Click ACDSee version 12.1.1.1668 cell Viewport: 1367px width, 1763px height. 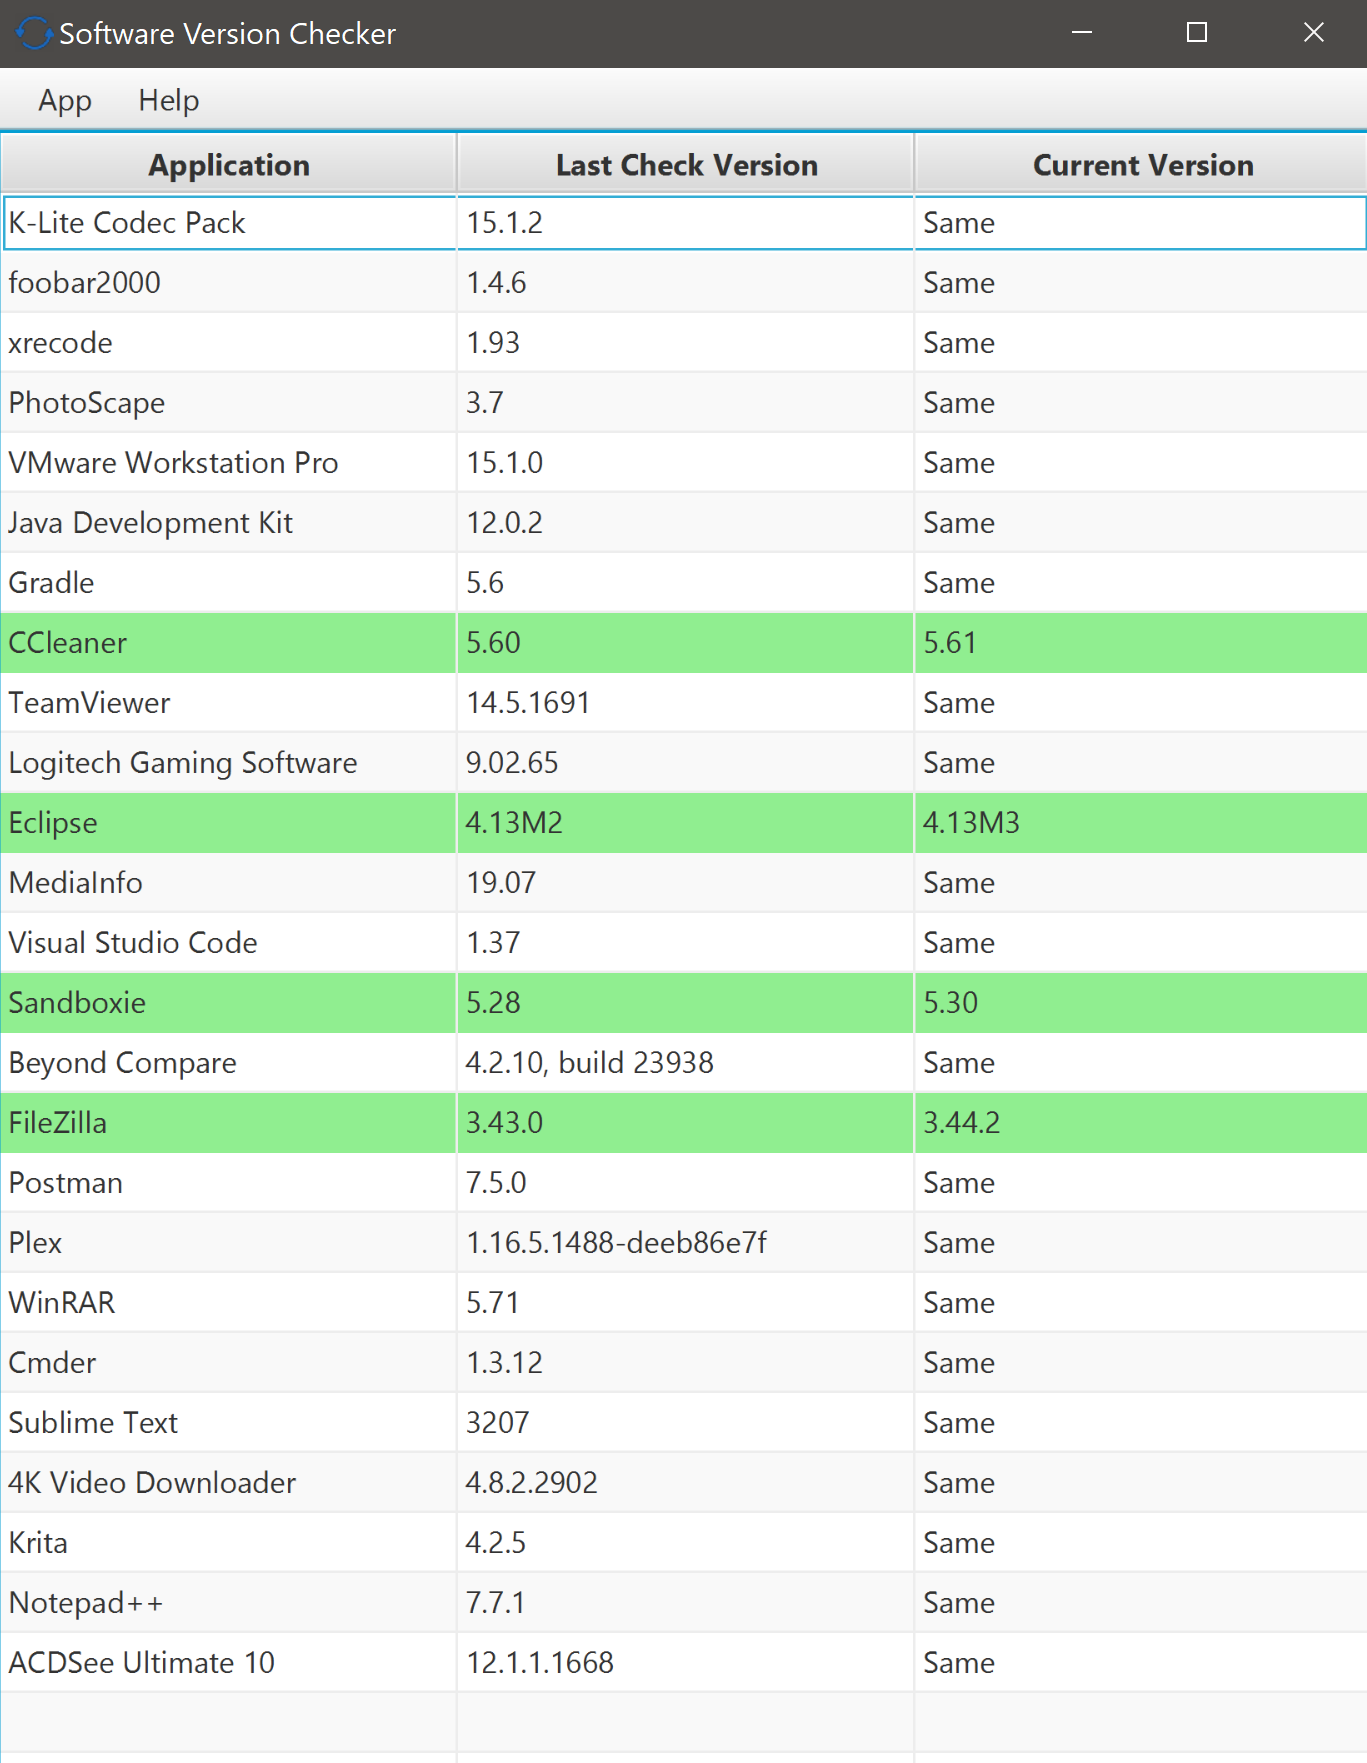[x=686, y=1663]
